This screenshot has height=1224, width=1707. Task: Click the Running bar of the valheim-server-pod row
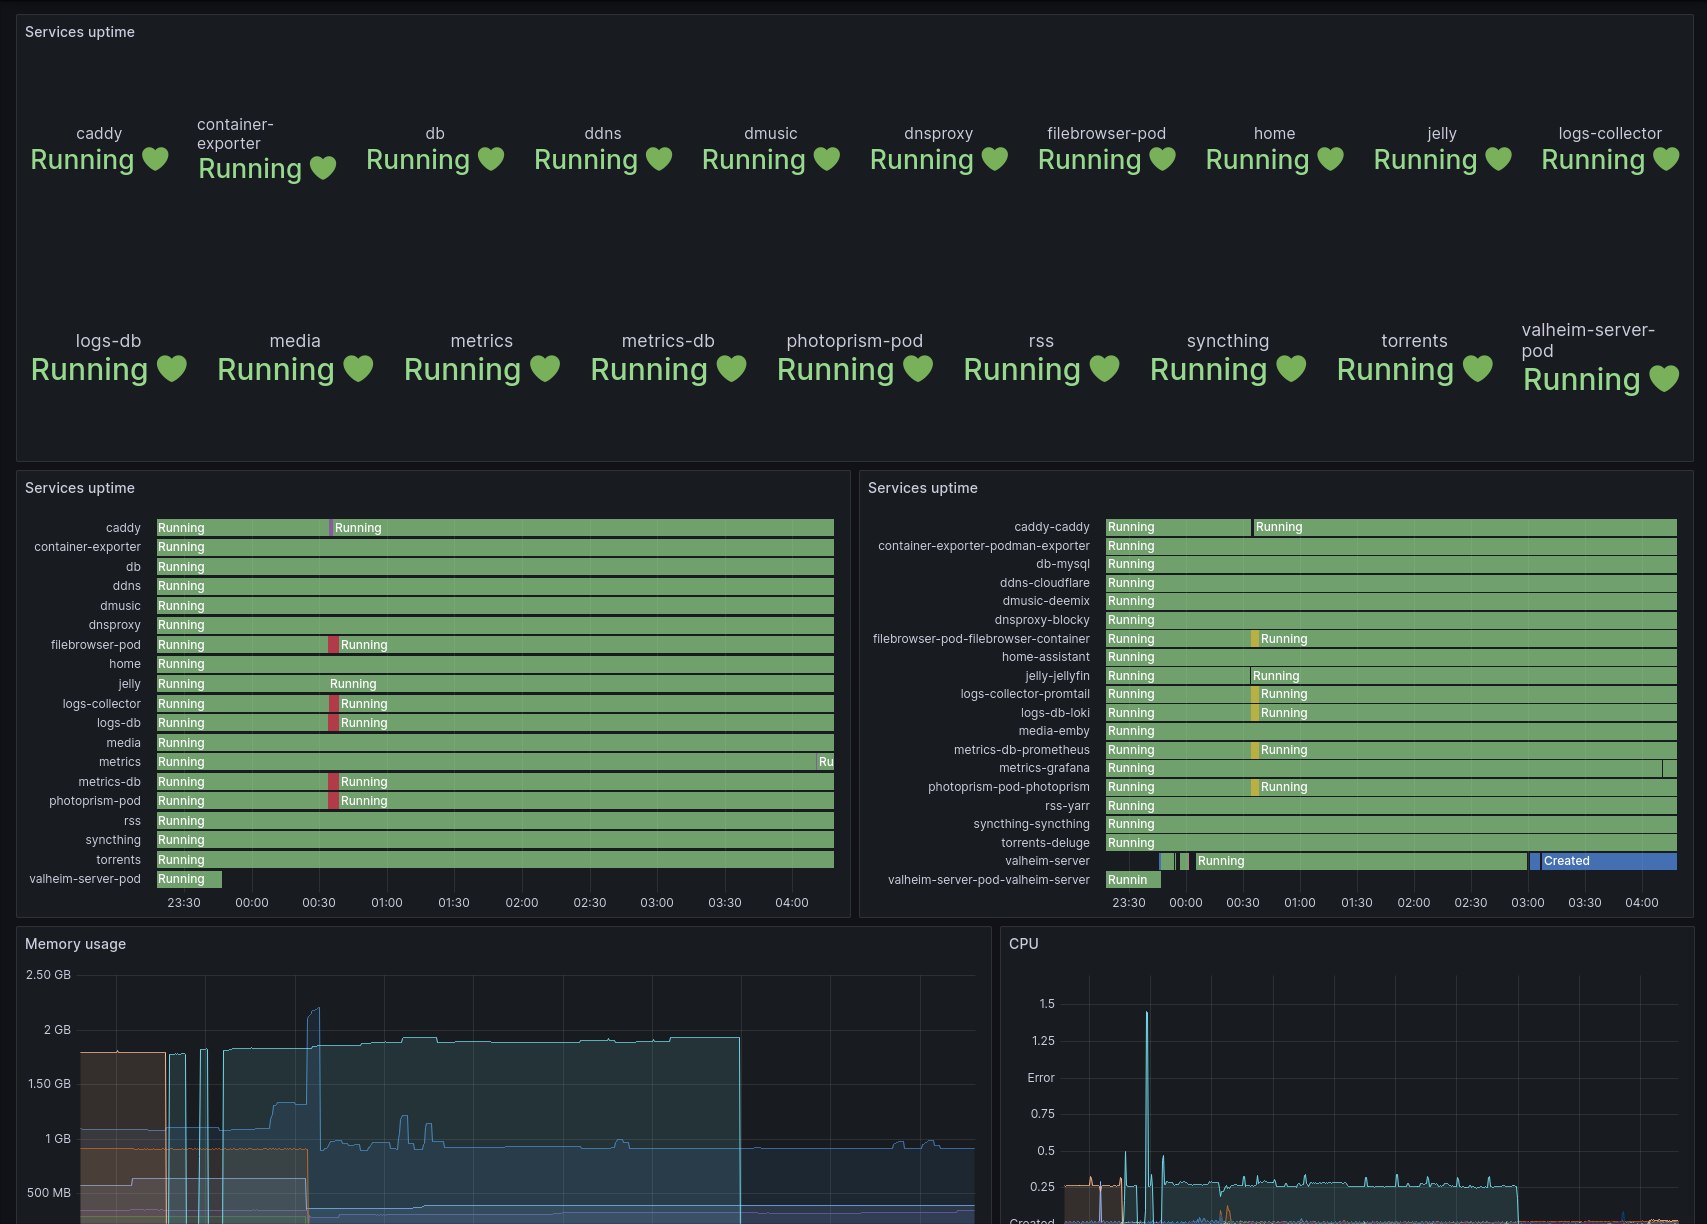[189, 879]
